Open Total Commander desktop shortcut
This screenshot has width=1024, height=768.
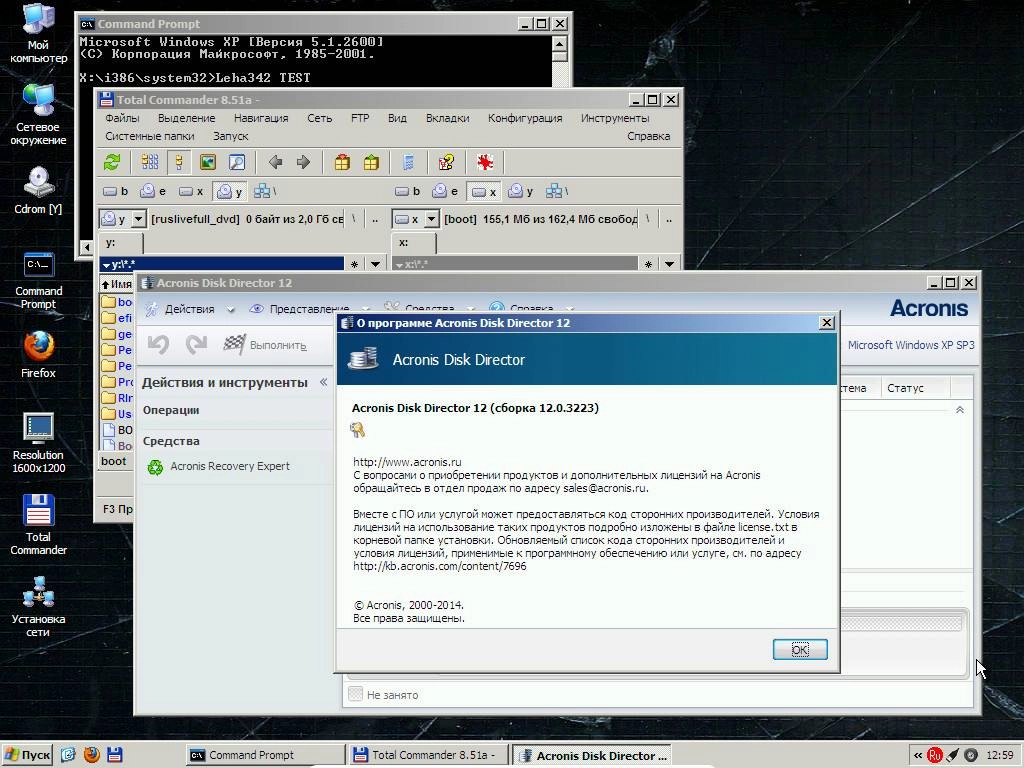[x=39, y=524]
